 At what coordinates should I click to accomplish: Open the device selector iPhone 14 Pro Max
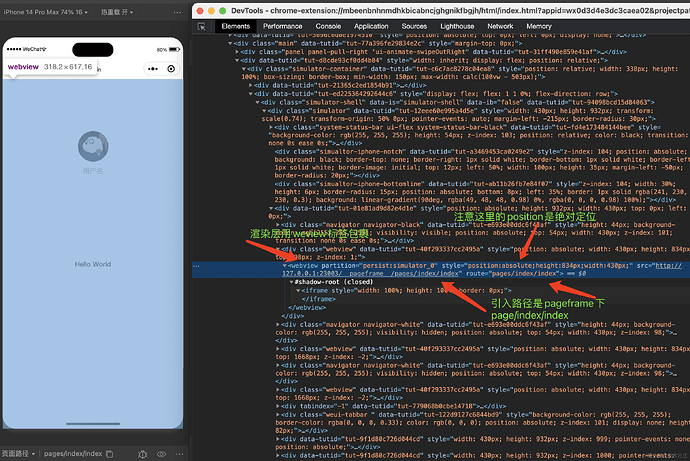coord(45,12)
